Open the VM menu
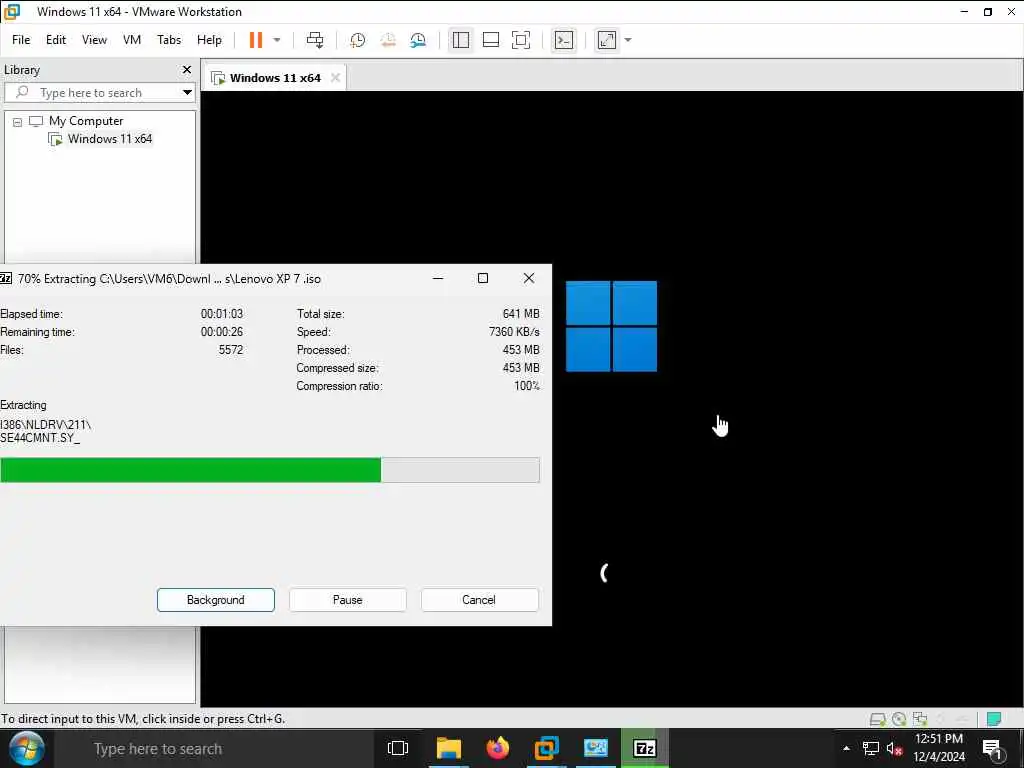 (x=132, y=40)
